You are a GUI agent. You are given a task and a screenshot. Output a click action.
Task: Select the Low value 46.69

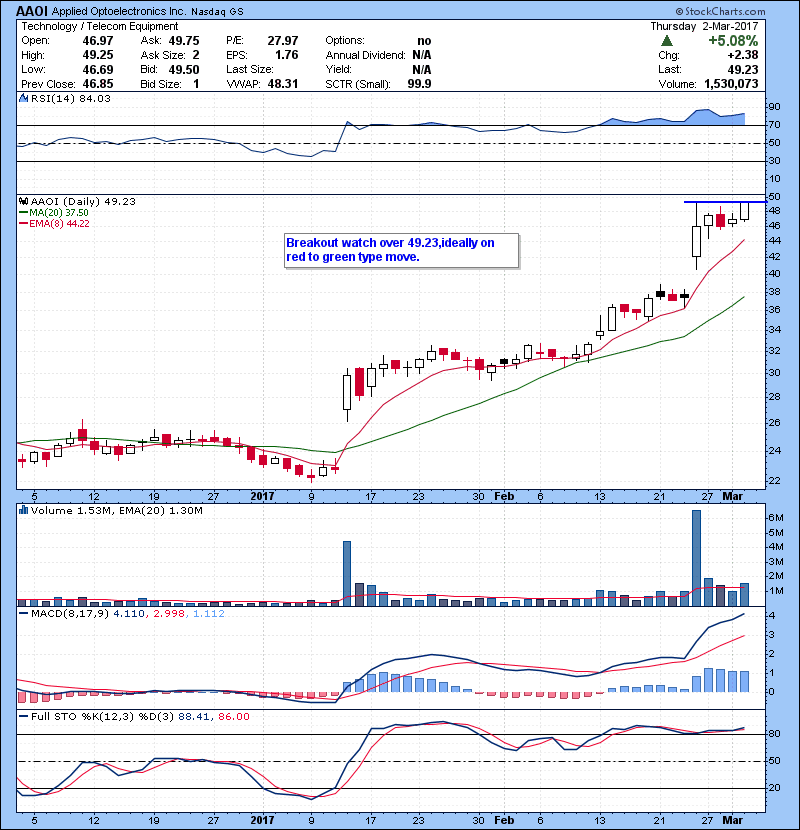98,69
